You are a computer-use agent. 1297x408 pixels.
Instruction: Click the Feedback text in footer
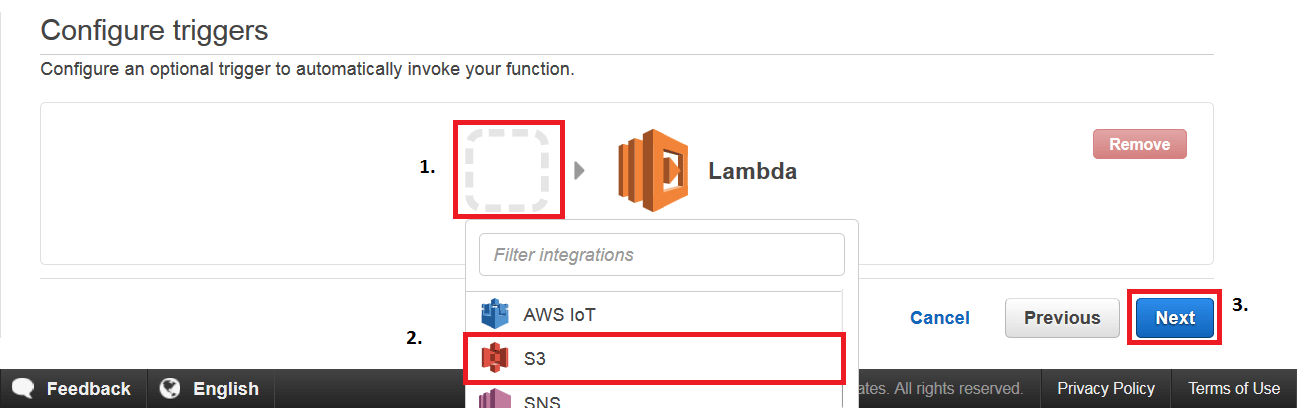click(x=88, y=389)
